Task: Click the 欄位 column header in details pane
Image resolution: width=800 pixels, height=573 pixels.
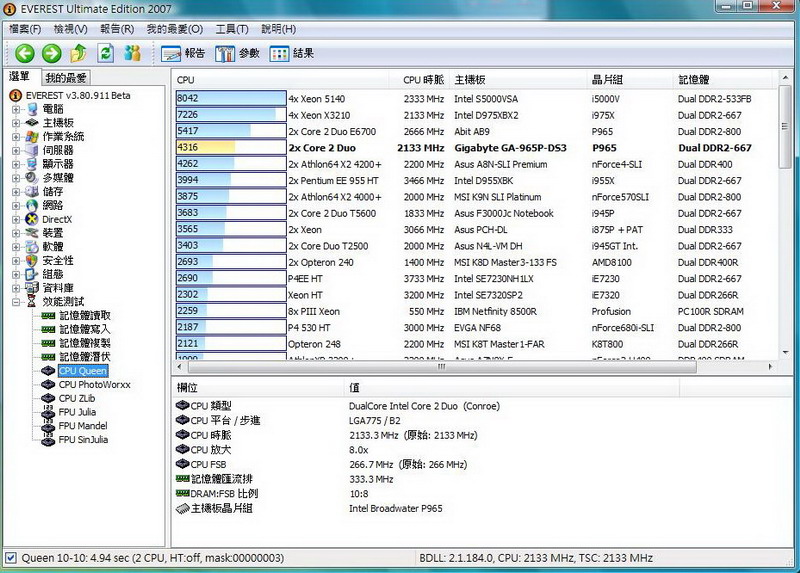Action: coord(258,388)
